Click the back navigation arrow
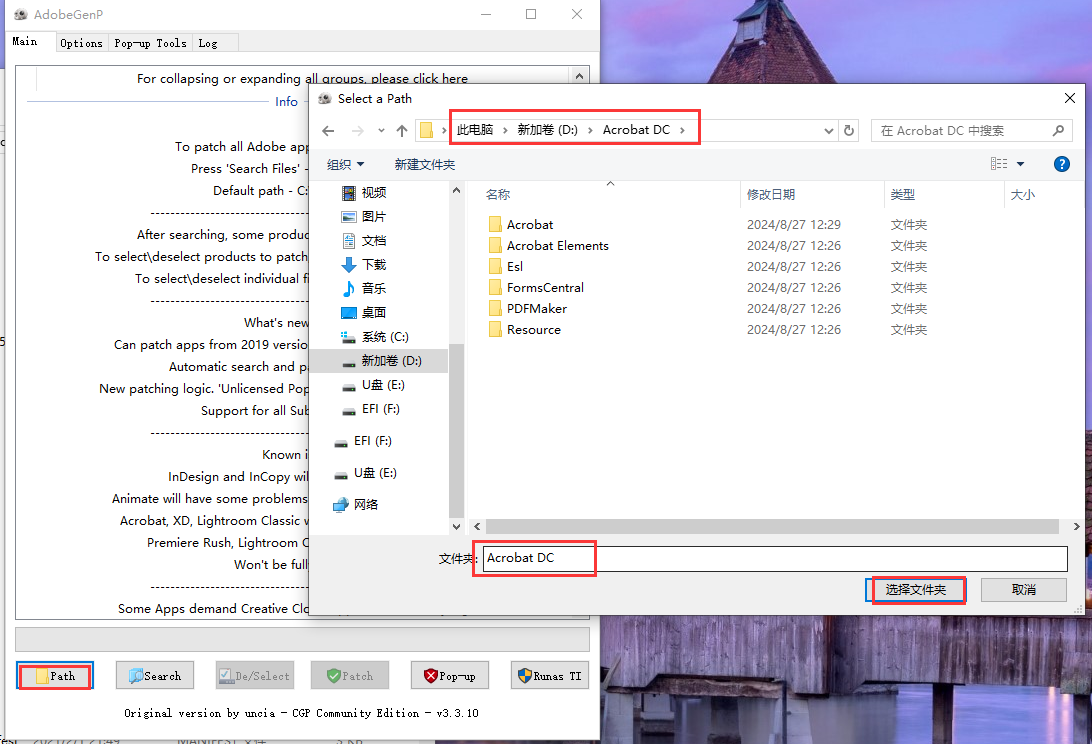The height and width of the screenshot is (744, 1092). pyautogui.click(x=327, y=130)
